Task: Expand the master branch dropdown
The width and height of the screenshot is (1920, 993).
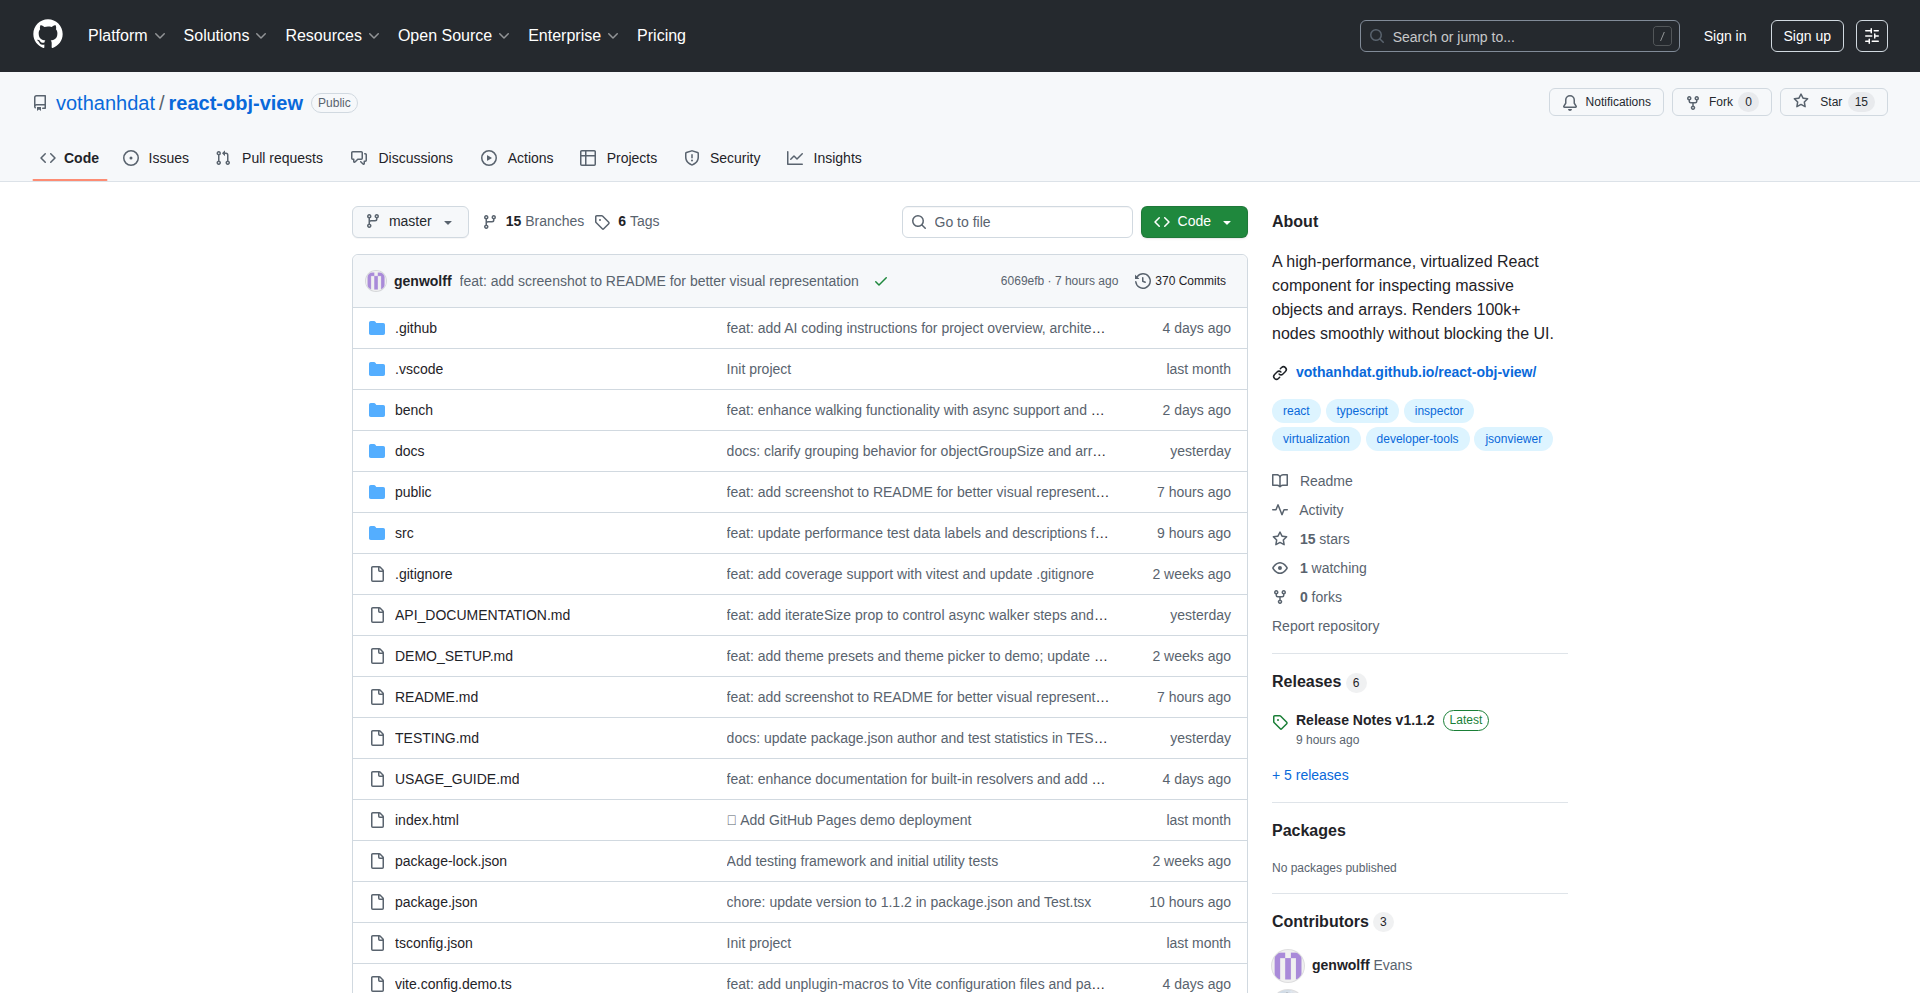Action: coord(410,221)
